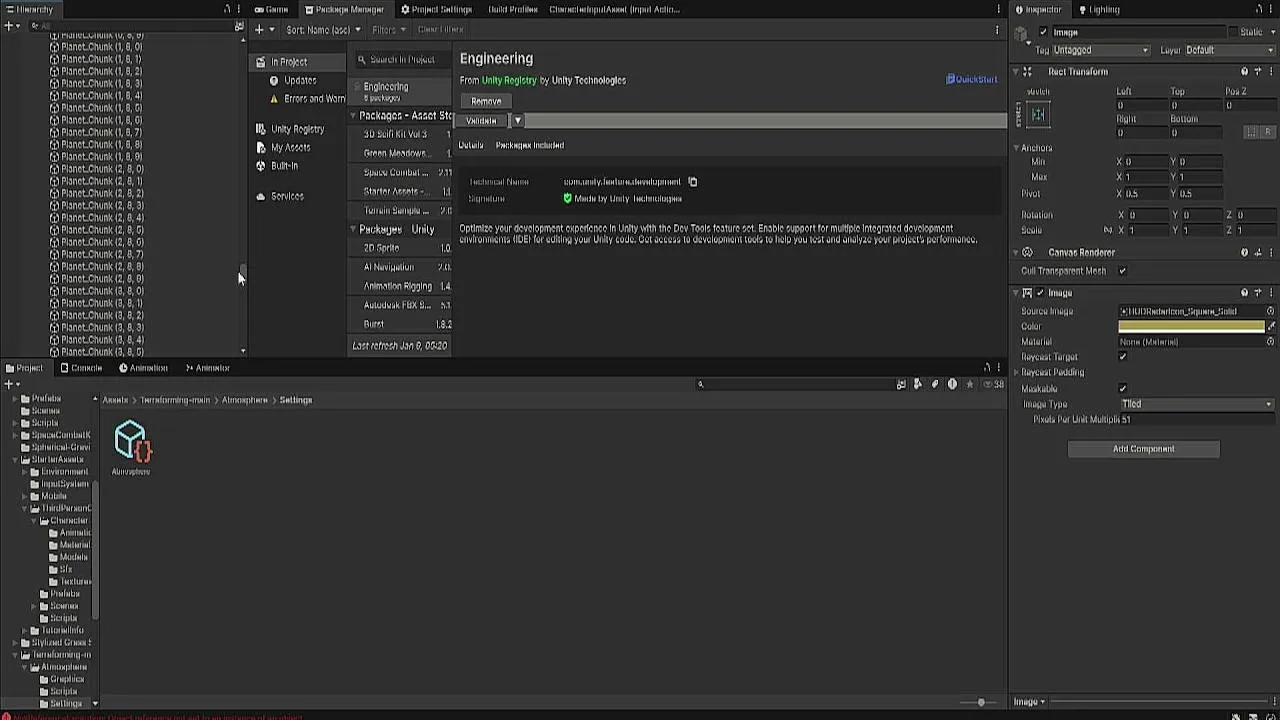Open the Console tab
This screenshot has width=1280, height=720.
pyautogui.click(x=81, y=368)
